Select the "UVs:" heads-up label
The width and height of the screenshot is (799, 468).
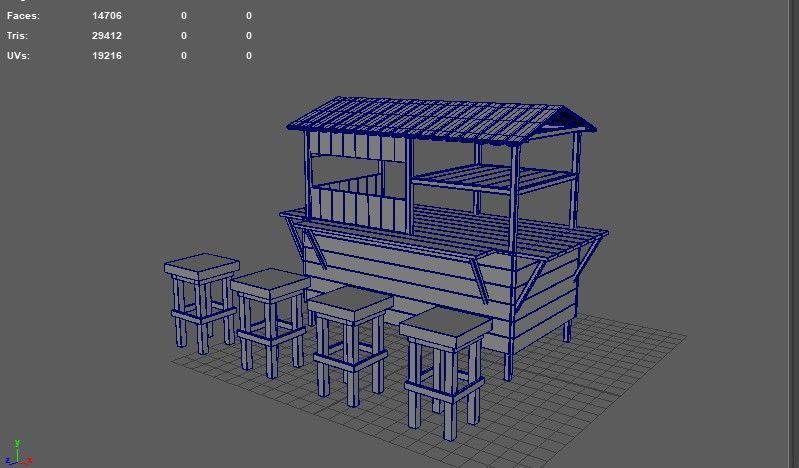point(18,56)
